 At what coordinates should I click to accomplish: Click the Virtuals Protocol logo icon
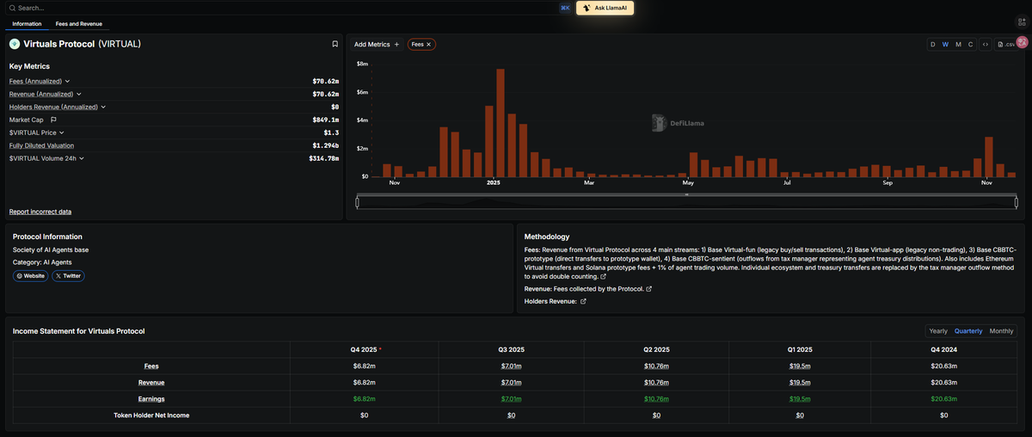pos(14,44)
